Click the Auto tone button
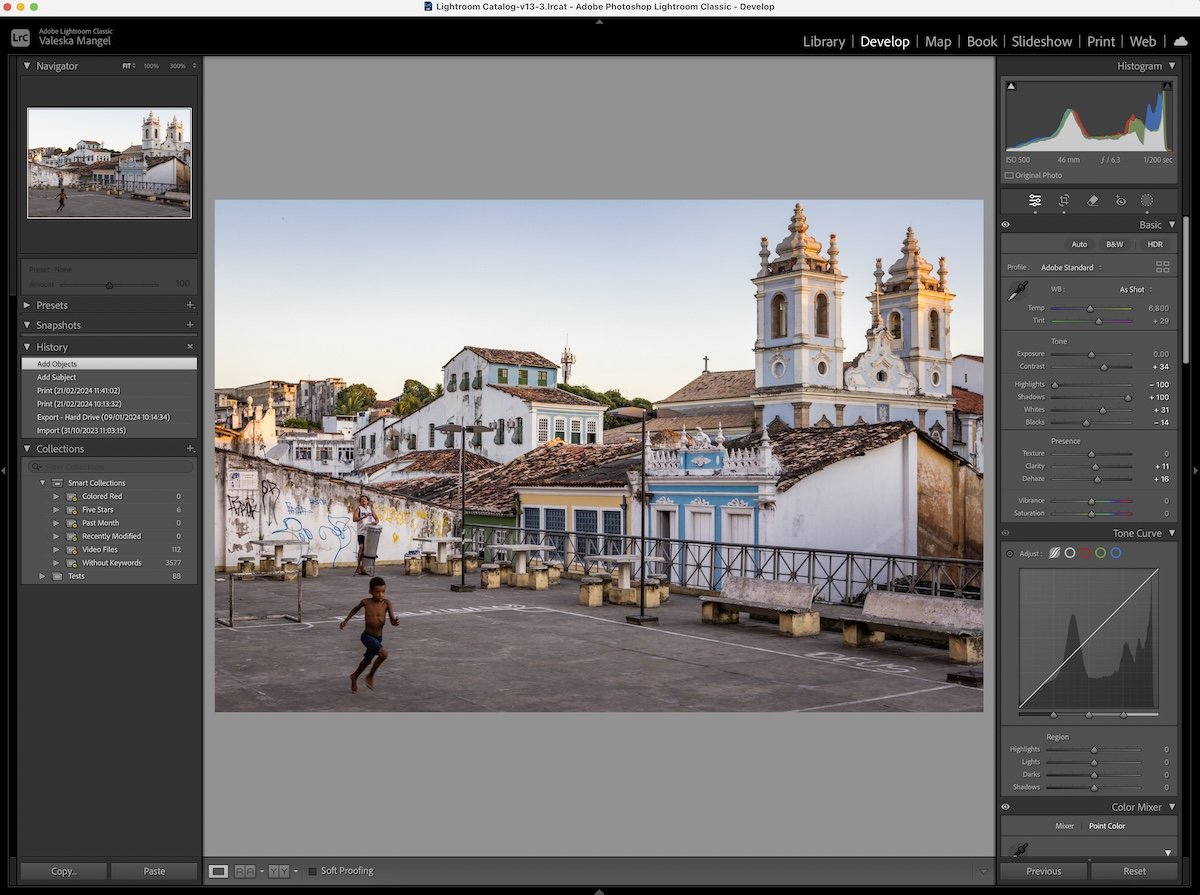1200x895 pixels. click(1079, 244)
